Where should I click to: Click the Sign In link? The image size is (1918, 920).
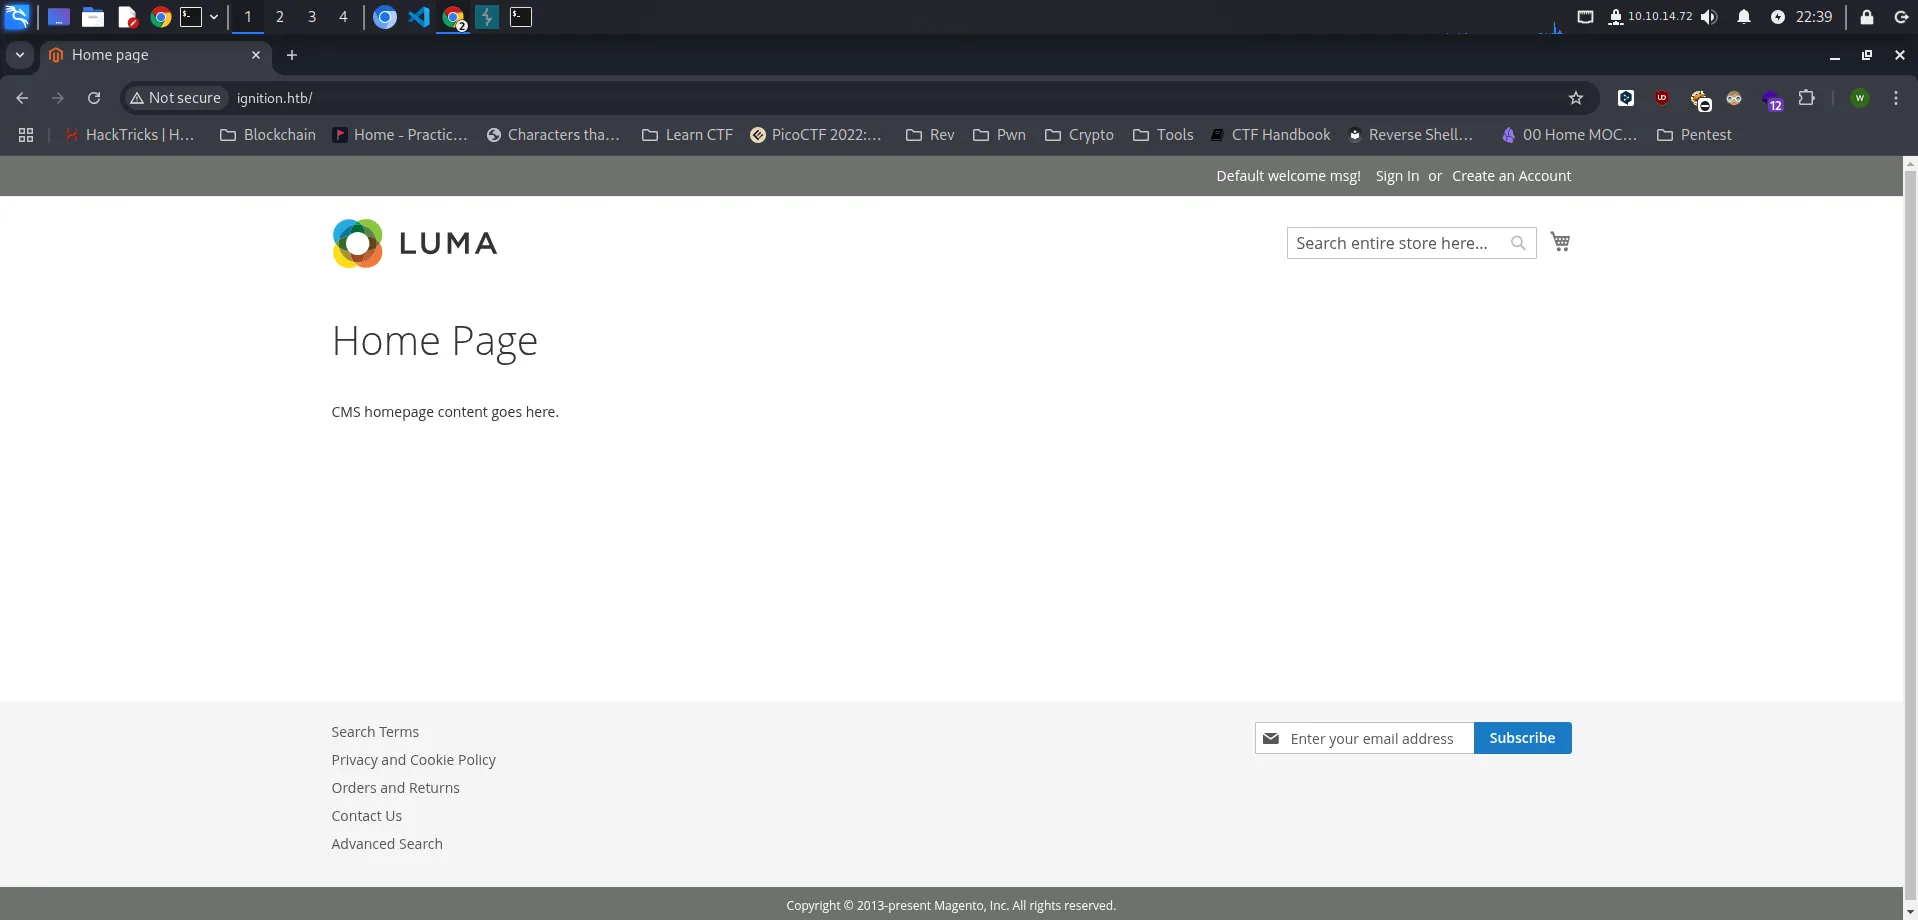click(1397, 176)
